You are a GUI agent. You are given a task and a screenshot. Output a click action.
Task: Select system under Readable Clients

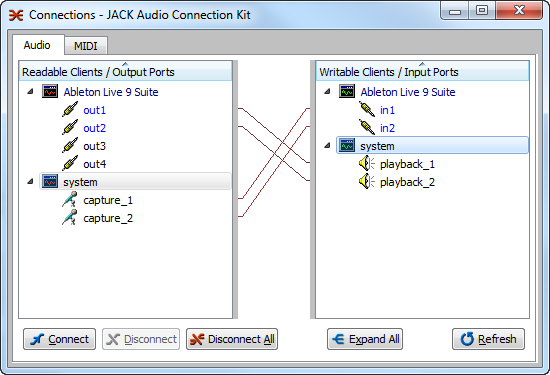tap(135, 181)
